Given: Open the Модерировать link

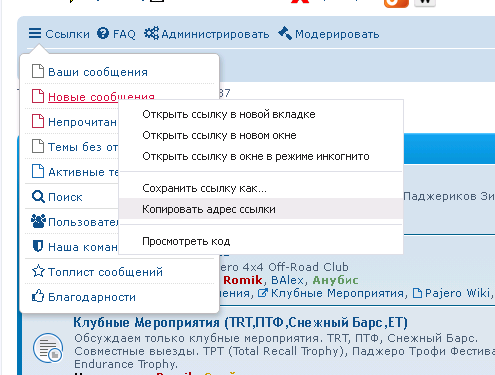Looking at the screenshot, I should click(x=337, y=34).
